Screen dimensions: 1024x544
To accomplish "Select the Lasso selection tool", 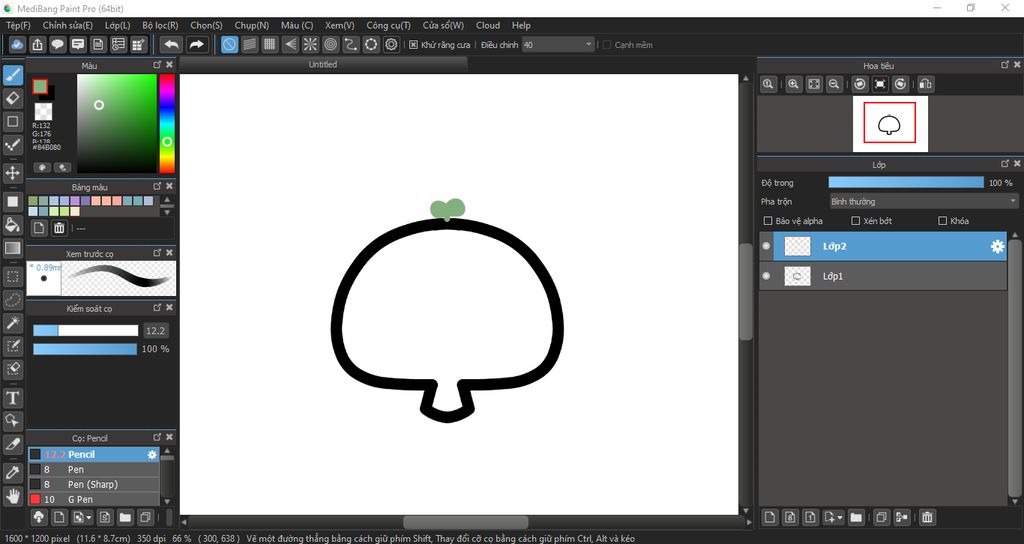I will coord(12,300).
